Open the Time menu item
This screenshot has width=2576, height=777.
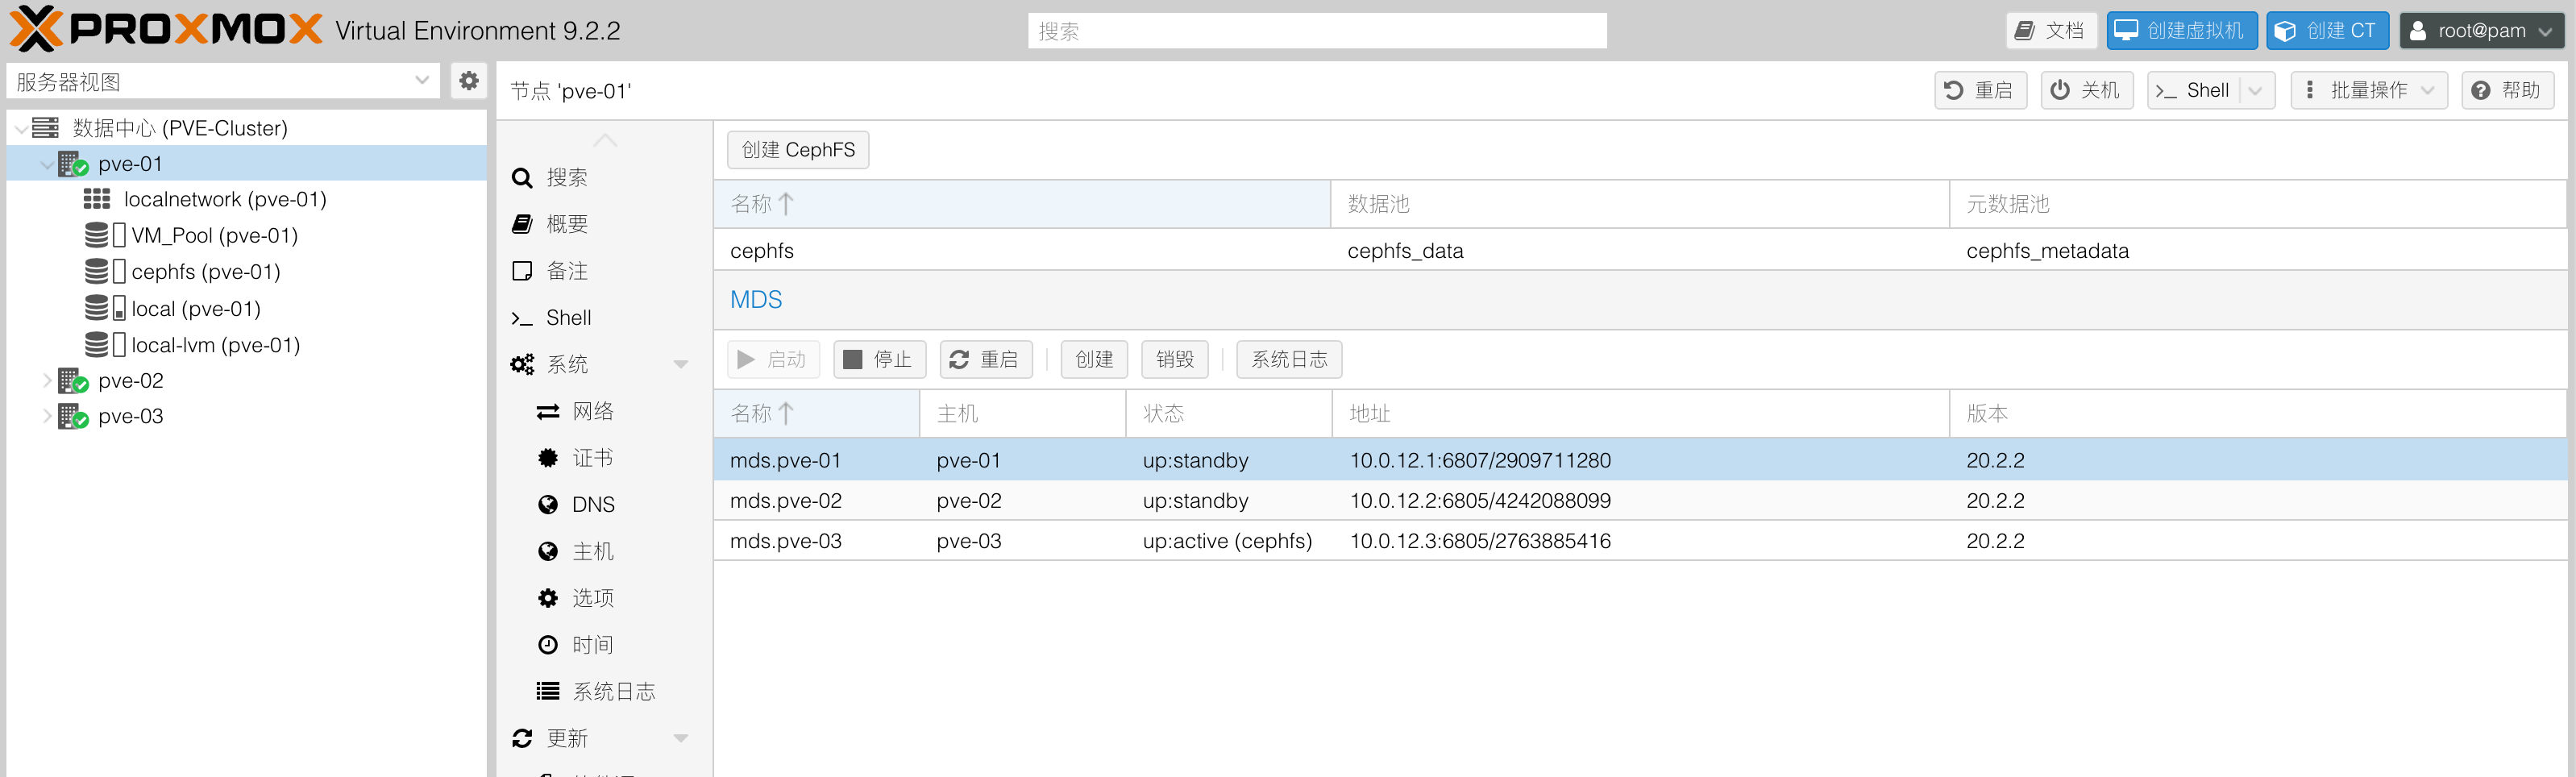[x=604, y=645]
